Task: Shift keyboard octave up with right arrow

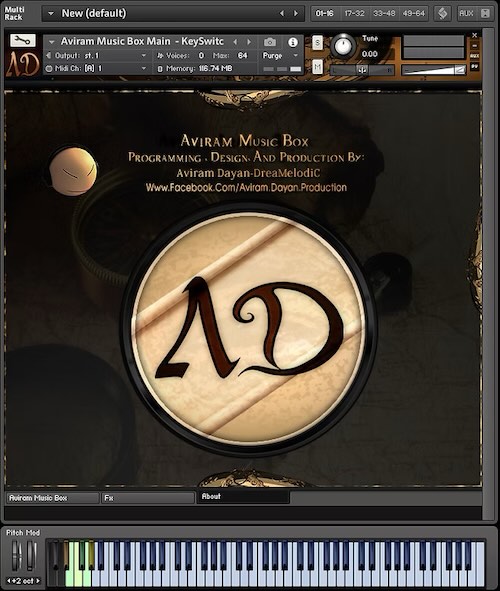Action: tap(37, 581)
